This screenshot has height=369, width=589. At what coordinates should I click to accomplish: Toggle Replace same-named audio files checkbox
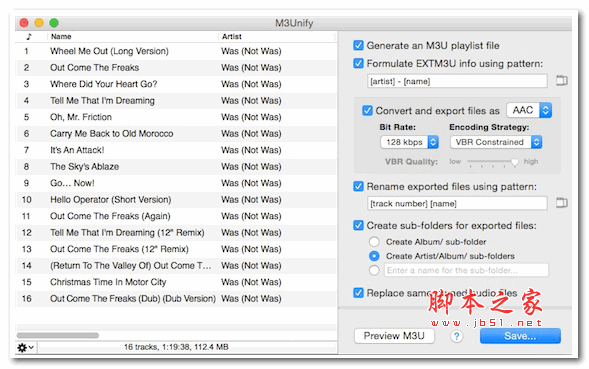coord(358,293)
